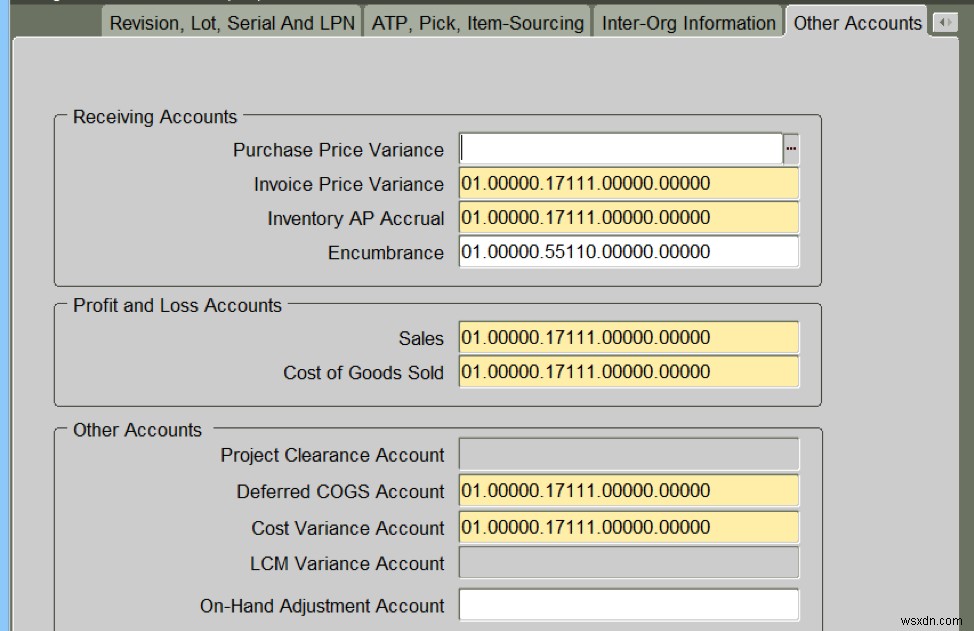Viewport: 974px width, 631px height.
Task: Click the disabled Project Clearance Account field
Action: click(x=628, y=454)
